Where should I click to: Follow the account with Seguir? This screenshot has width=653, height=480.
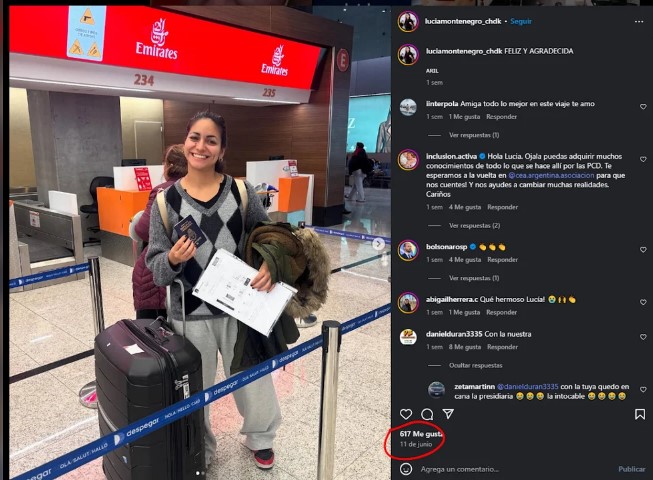pos(521,21)
